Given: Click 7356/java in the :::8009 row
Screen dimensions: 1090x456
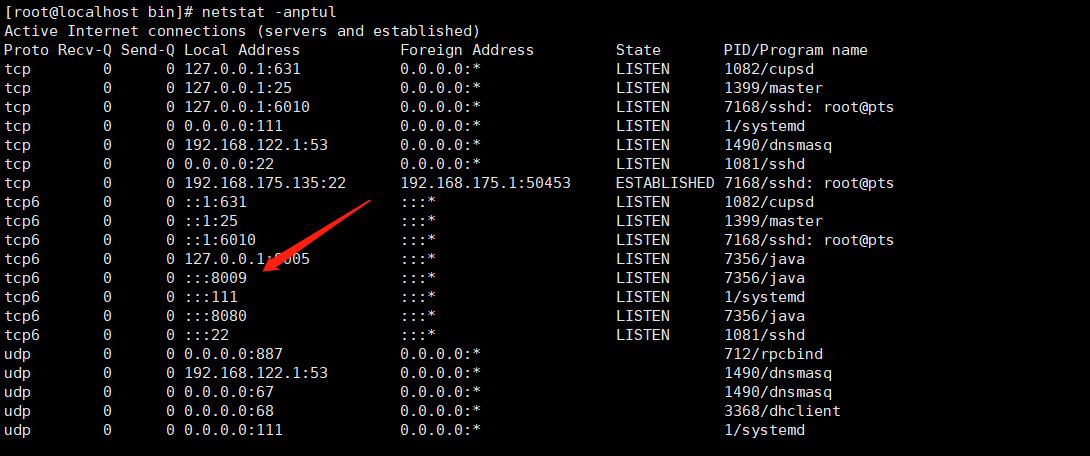Looking at the screenshot, I should pyautogui.click(x=764, y=278).
